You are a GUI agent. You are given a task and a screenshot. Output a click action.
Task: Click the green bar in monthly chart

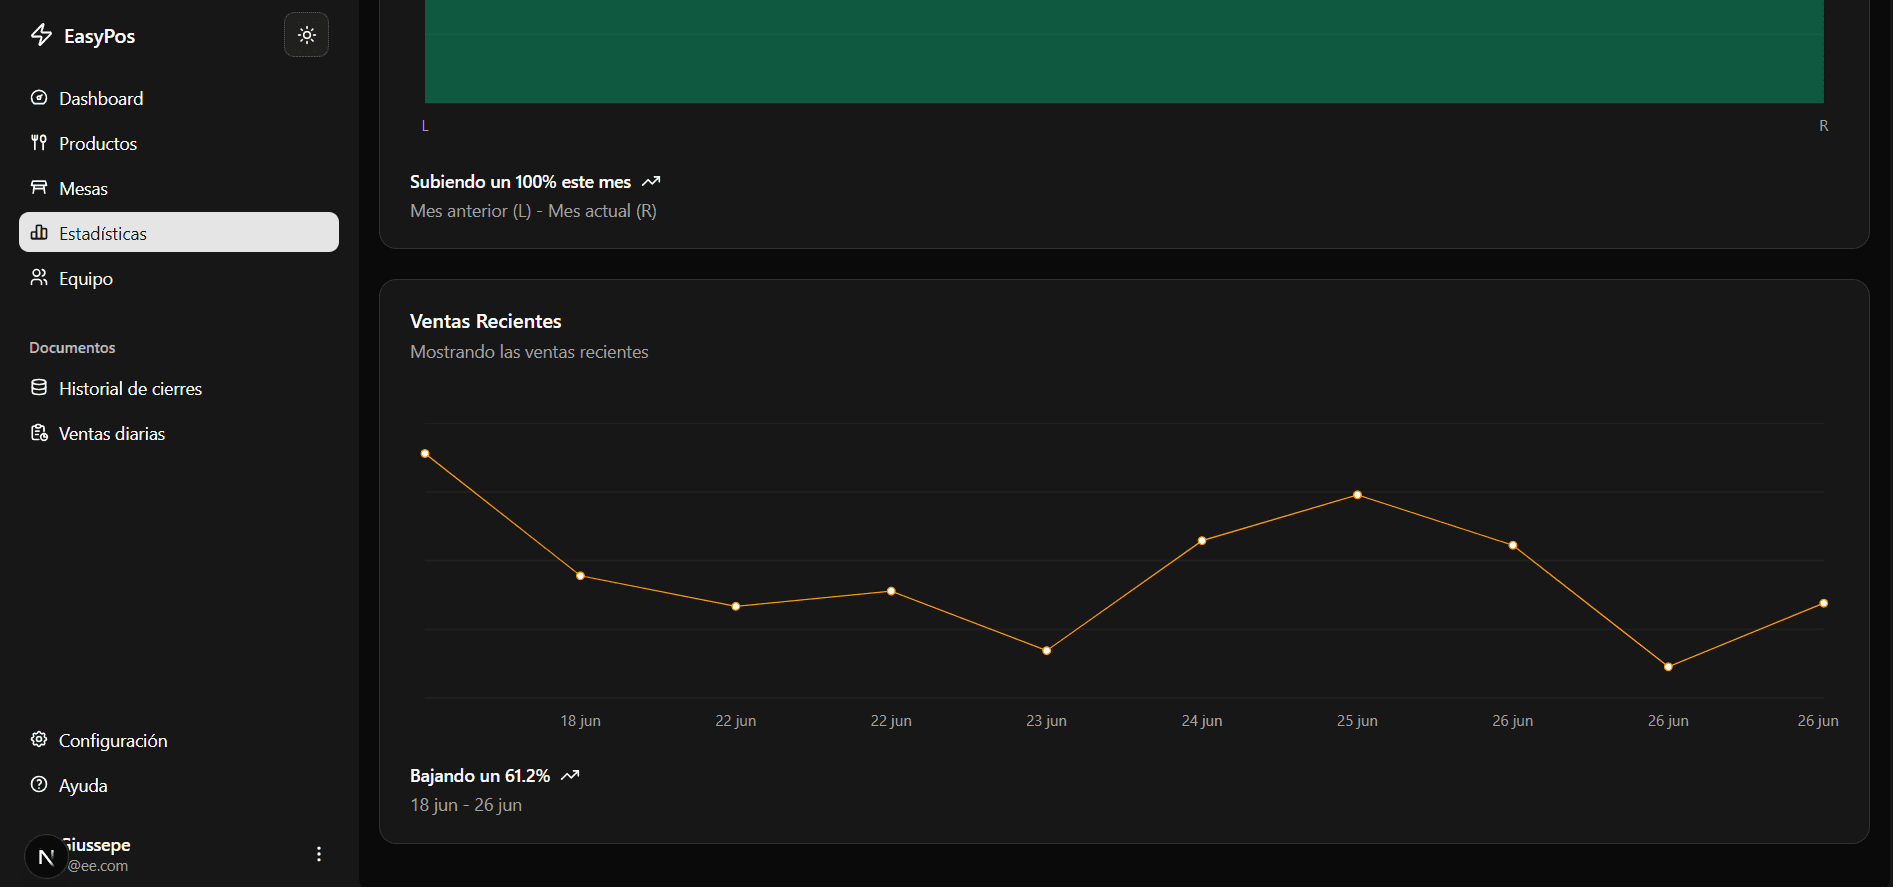coord(1124,50)
